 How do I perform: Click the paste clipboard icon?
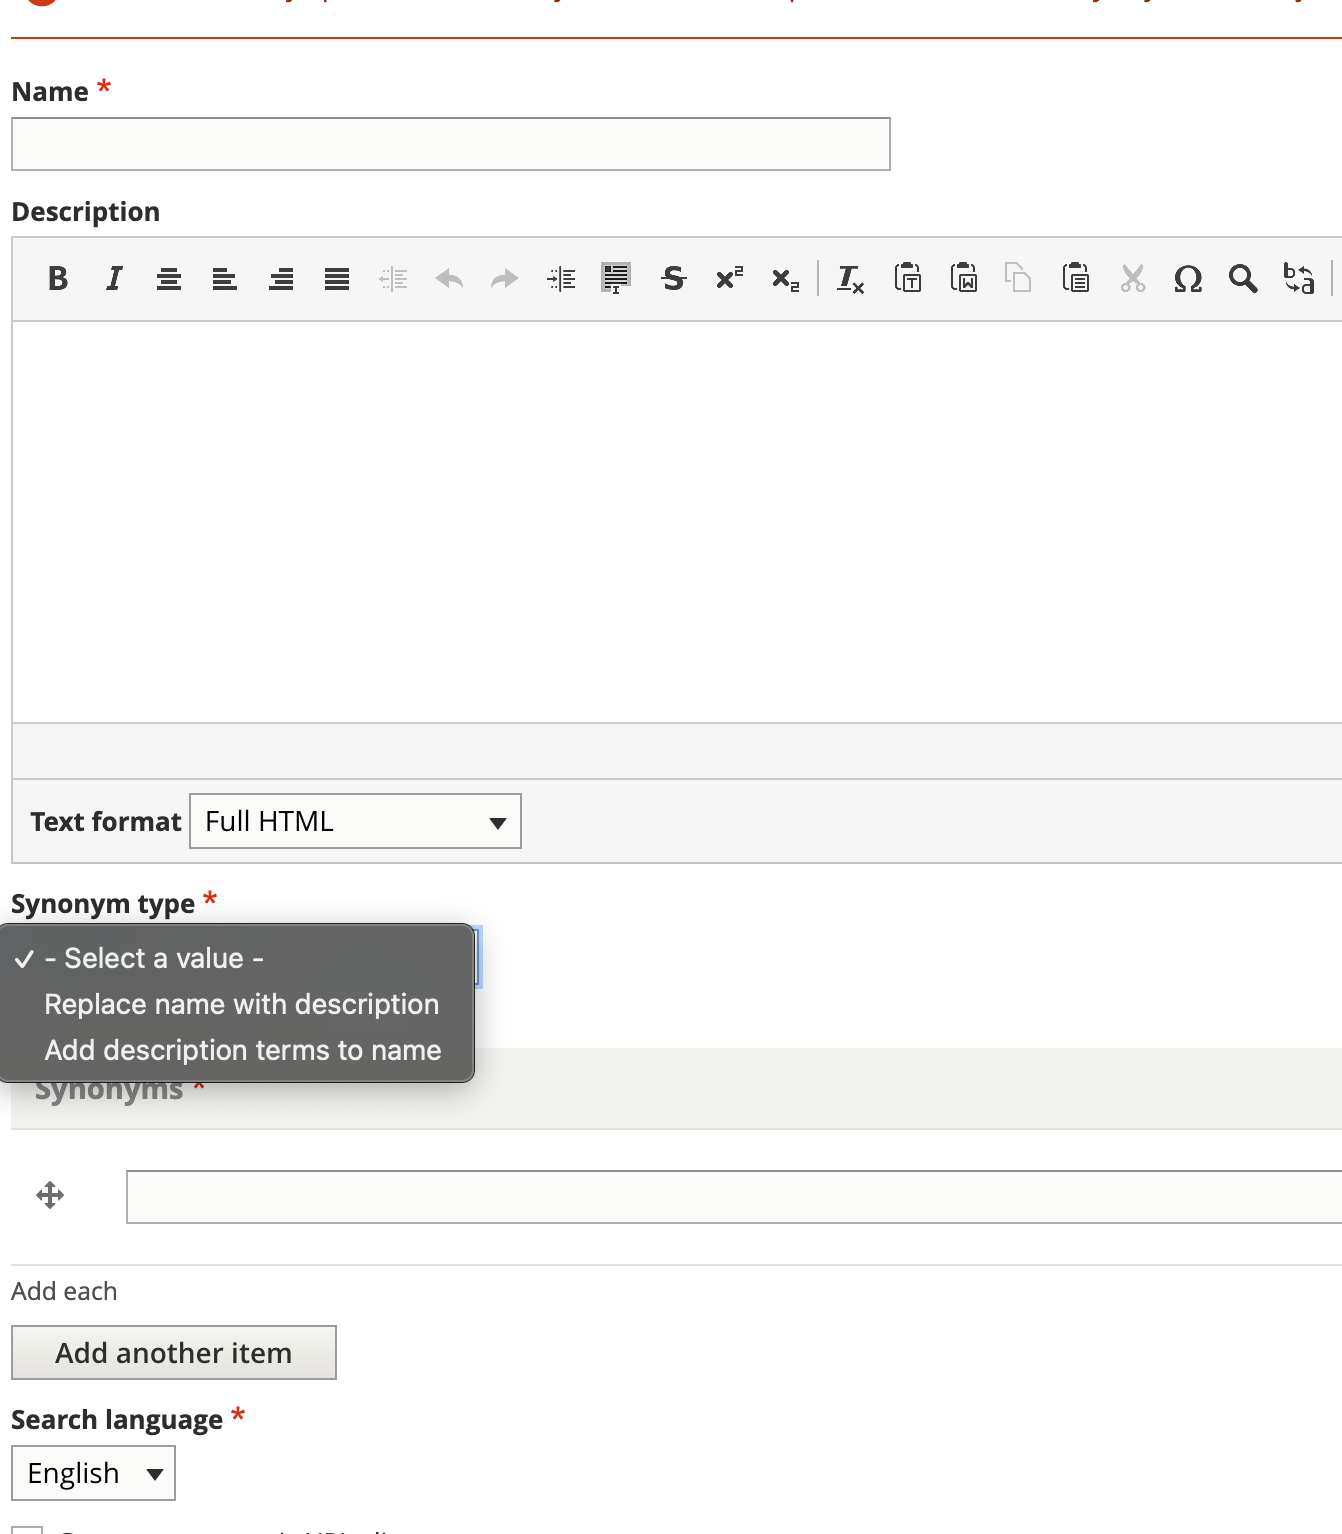coord(1076,278)
